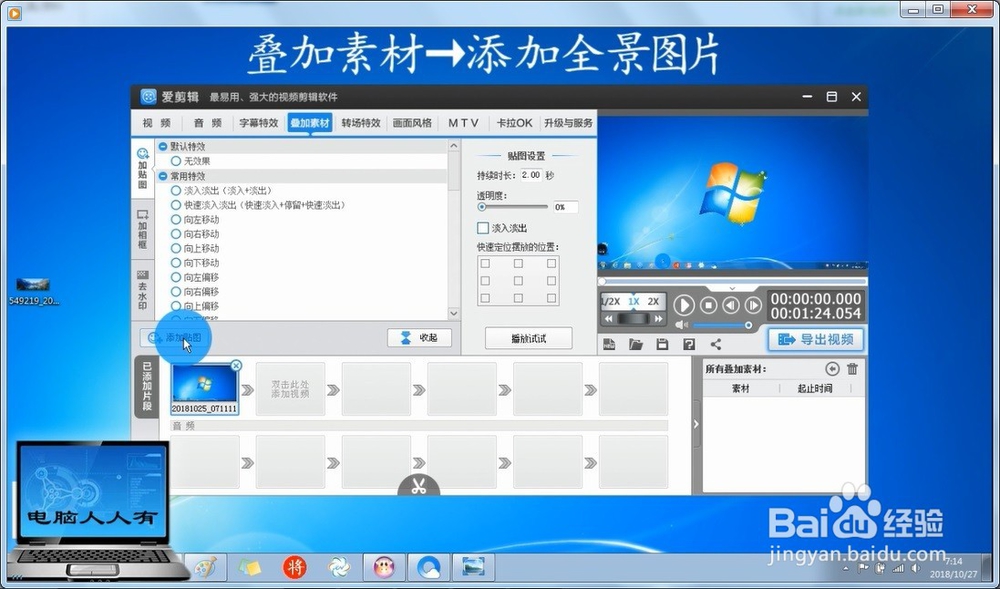The height and width of the screenshot is (589, 1000).
Task: Open the 字幕特效 tab
Action: pyautogui.click(x=258, y=123)
